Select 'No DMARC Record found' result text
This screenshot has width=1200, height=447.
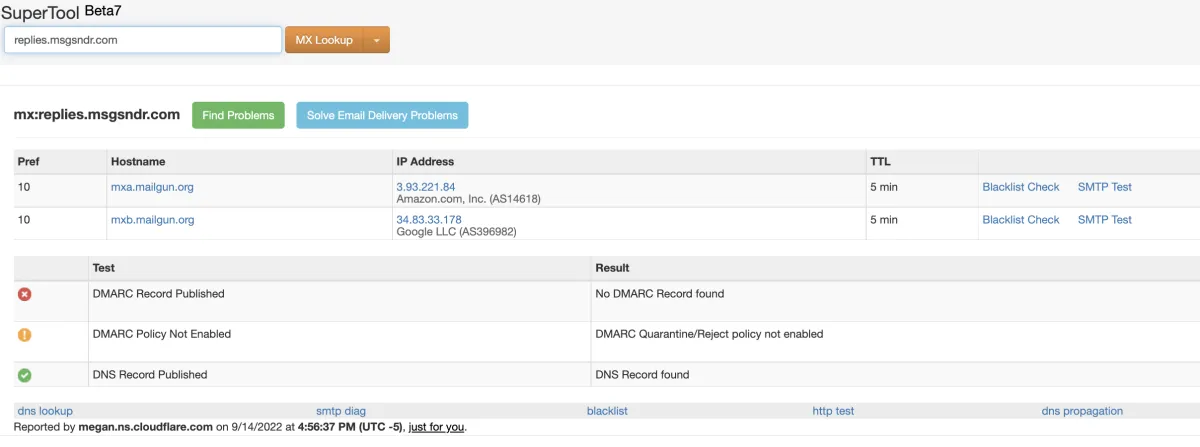pyautogui.click(x=660, y=294)
